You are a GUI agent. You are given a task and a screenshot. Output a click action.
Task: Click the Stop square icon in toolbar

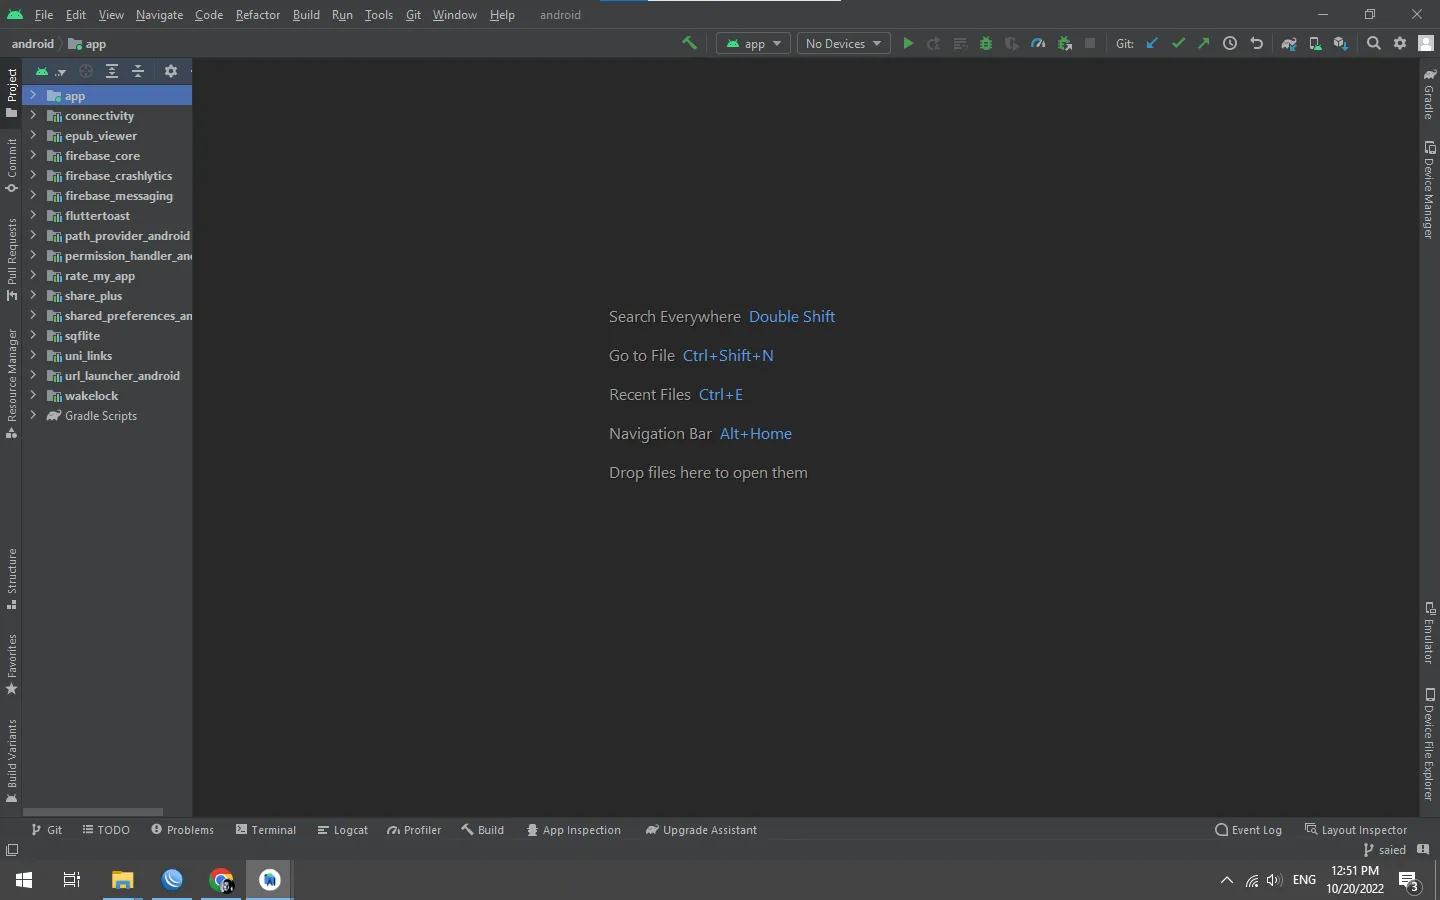coord(1090,43)
